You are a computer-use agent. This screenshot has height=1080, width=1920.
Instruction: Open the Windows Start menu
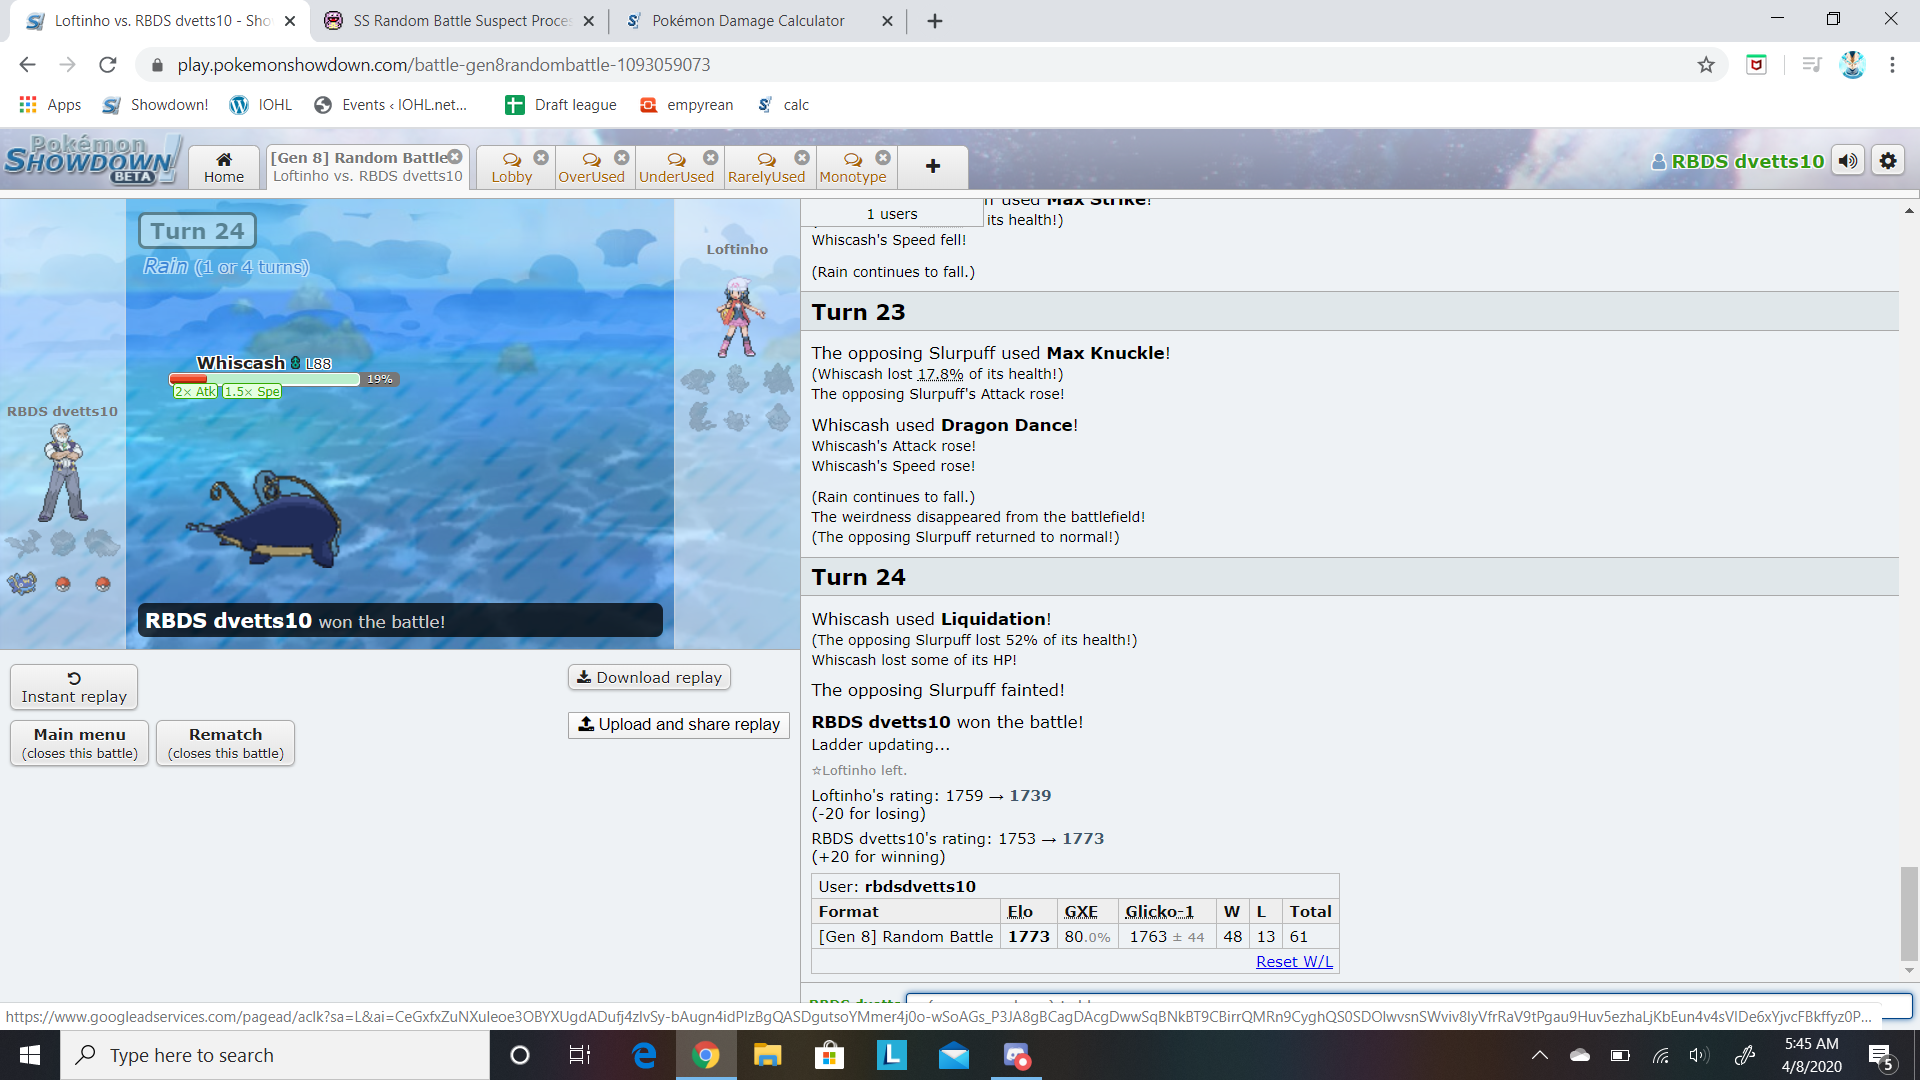[30, 1055]
